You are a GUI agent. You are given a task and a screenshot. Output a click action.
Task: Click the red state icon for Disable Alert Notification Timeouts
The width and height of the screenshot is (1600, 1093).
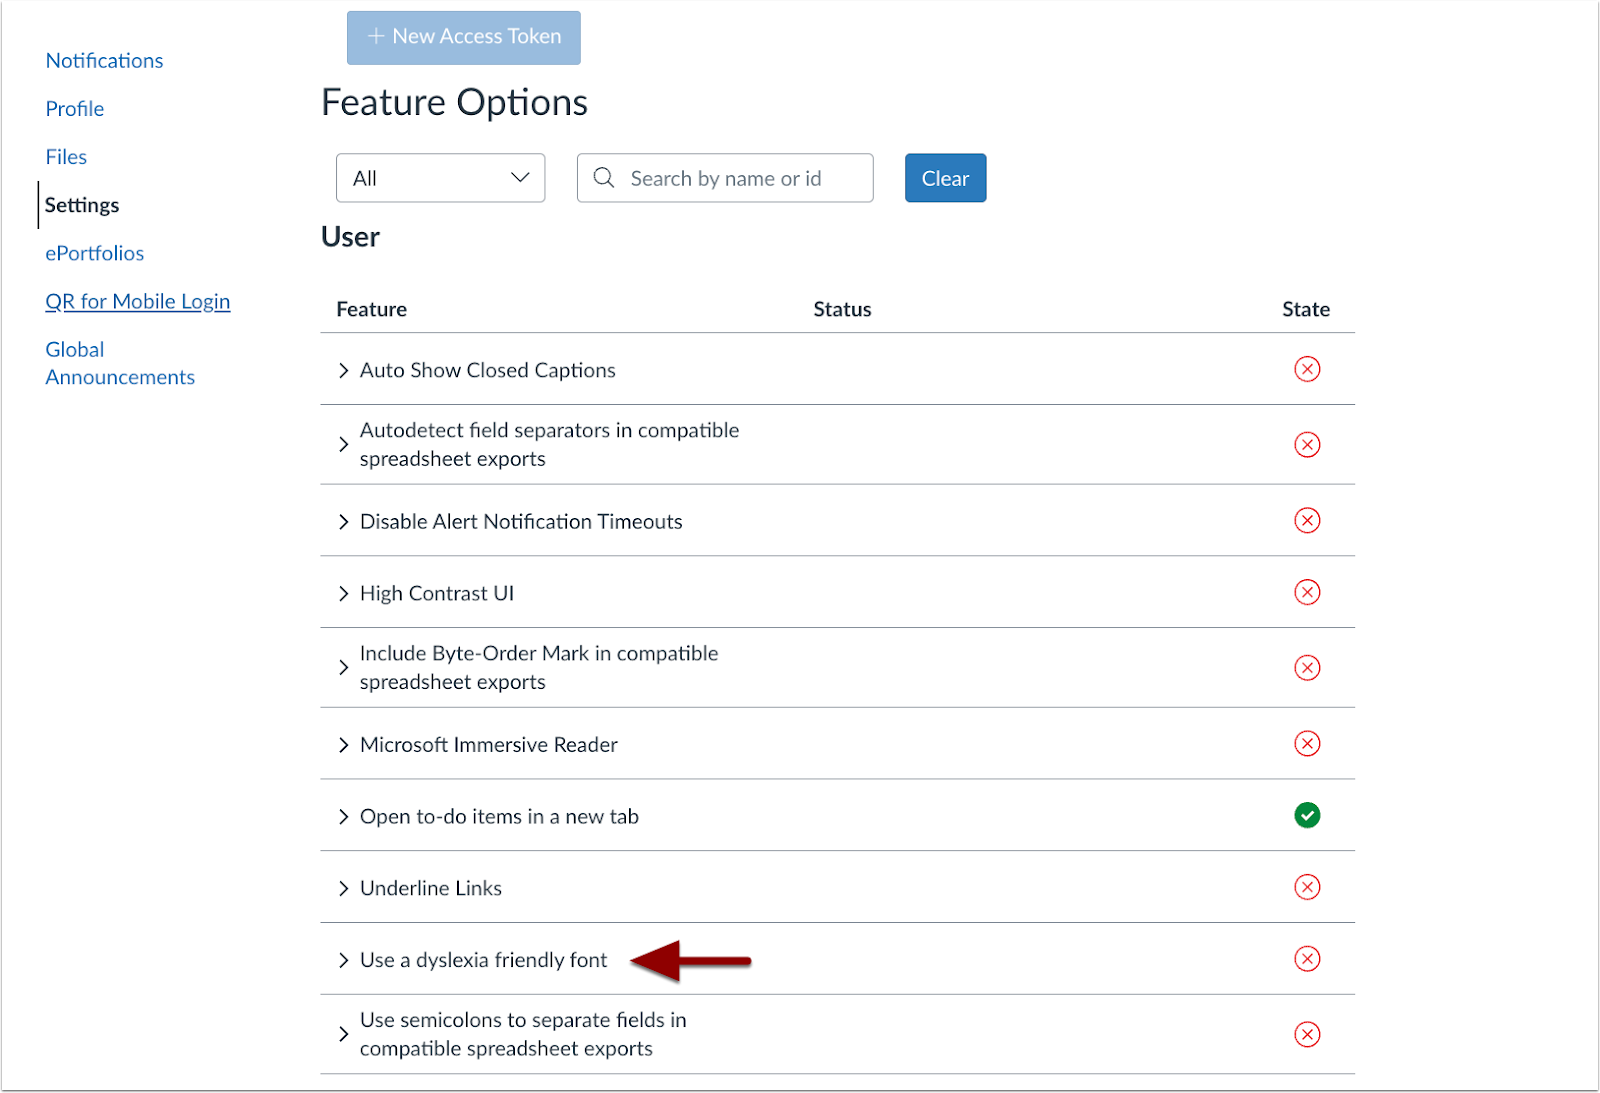pos(1308,520)
